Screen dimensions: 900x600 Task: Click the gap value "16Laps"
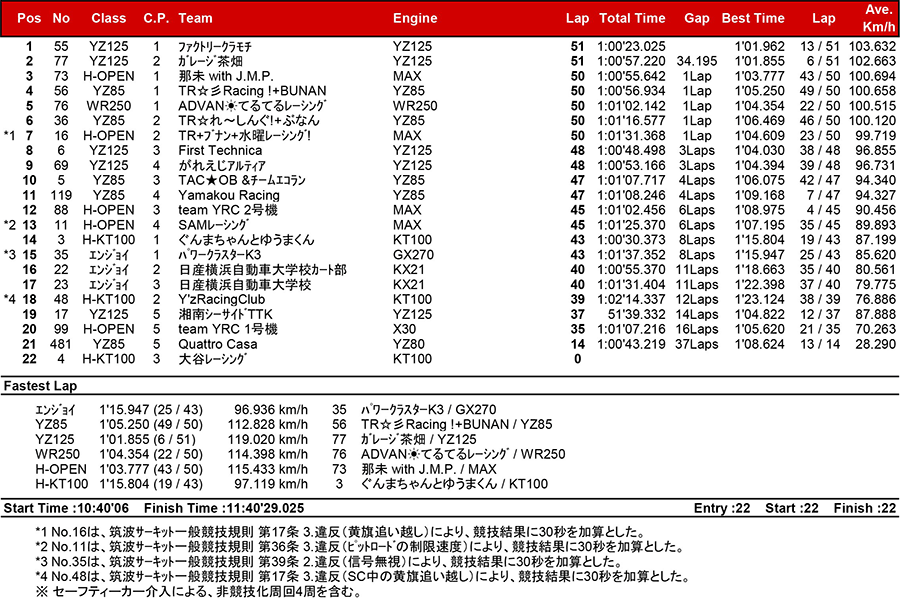click(697, 329)
